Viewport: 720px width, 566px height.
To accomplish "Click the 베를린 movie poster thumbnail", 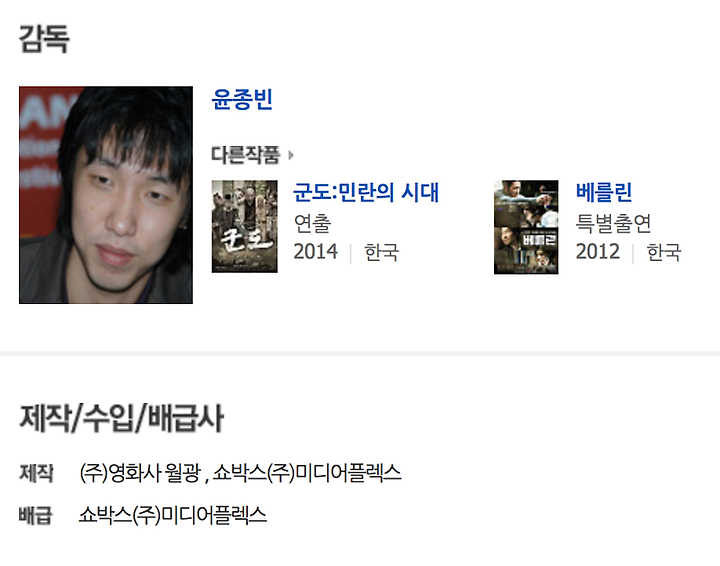I will [x=526, y=227].
